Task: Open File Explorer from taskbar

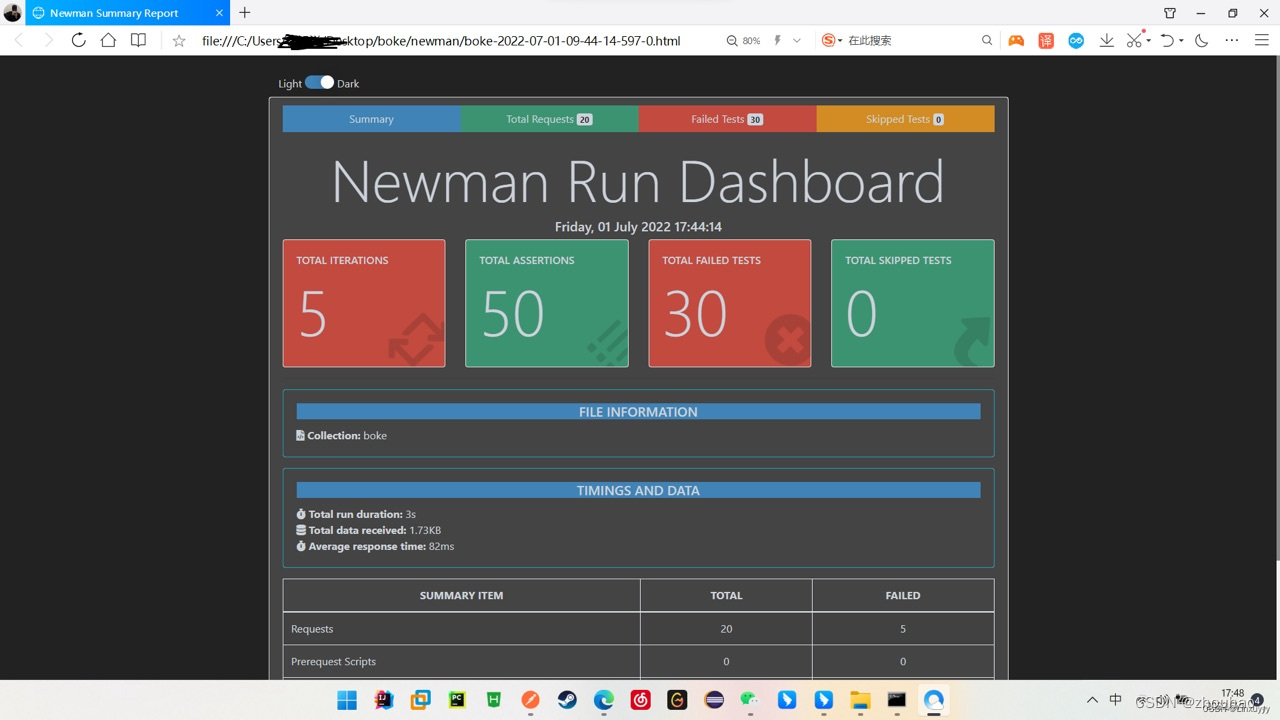Action: click(860, 700)
